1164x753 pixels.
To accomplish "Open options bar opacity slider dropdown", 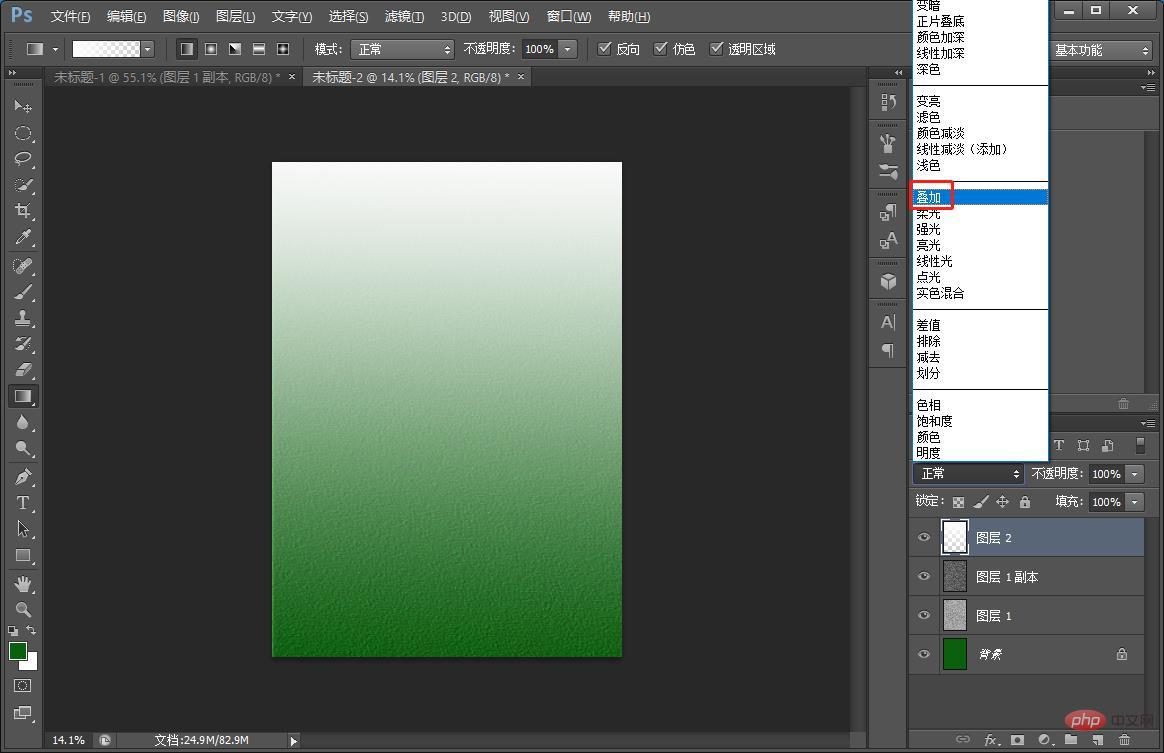I will (568, 49).
